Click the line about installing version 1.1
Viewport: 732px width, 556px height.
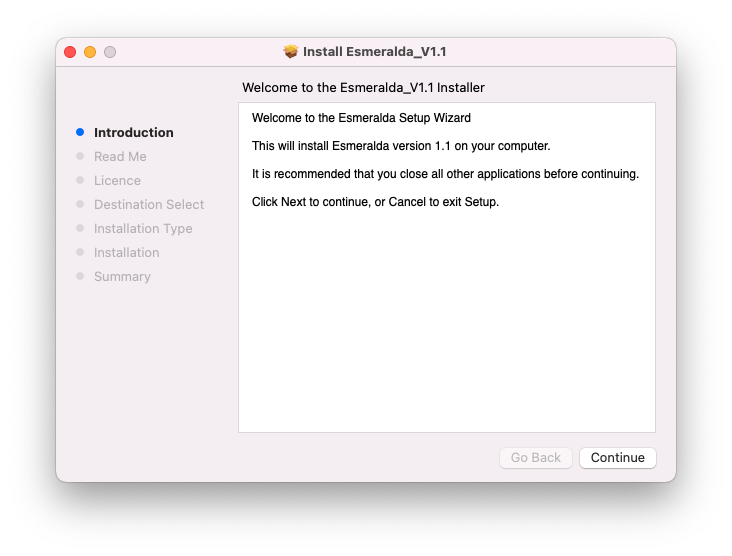click(x=401, y=146)
